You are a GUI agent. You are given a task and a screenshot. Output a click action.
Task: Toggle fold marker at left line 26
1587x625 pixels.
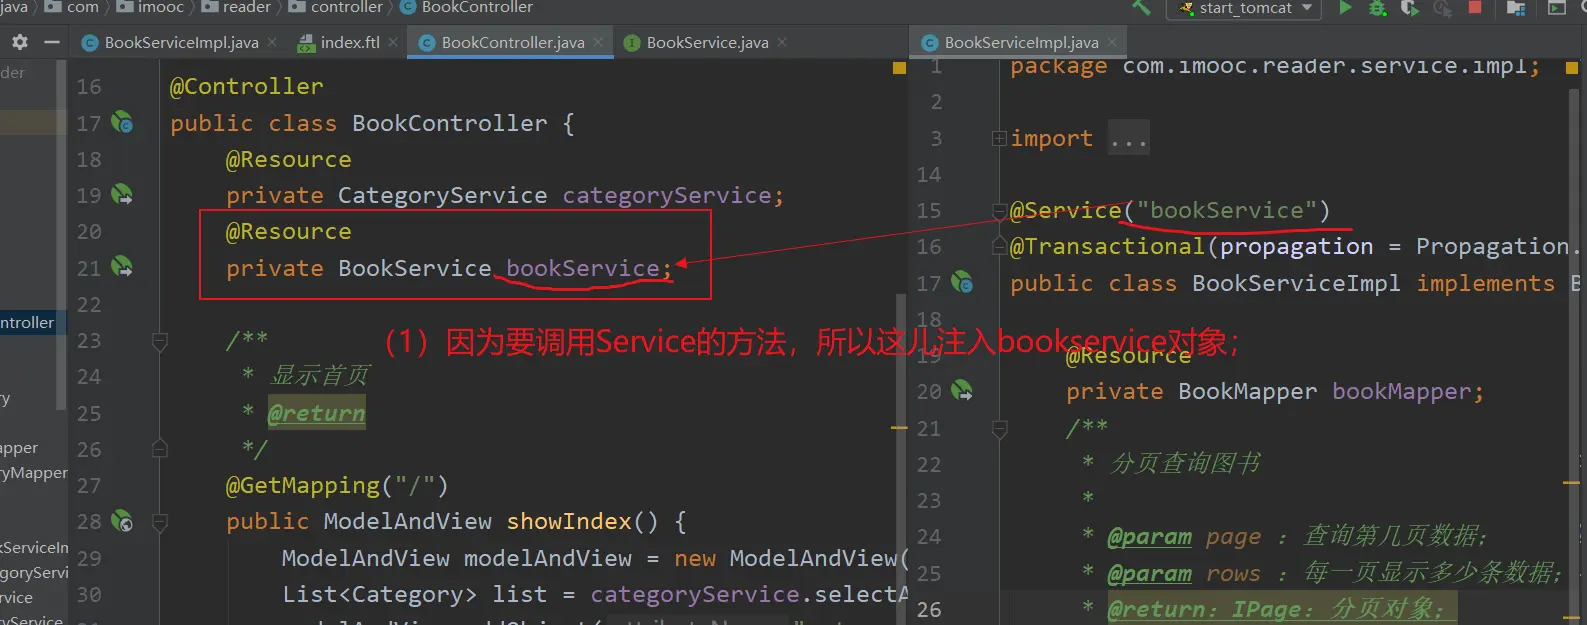point(159,448)
